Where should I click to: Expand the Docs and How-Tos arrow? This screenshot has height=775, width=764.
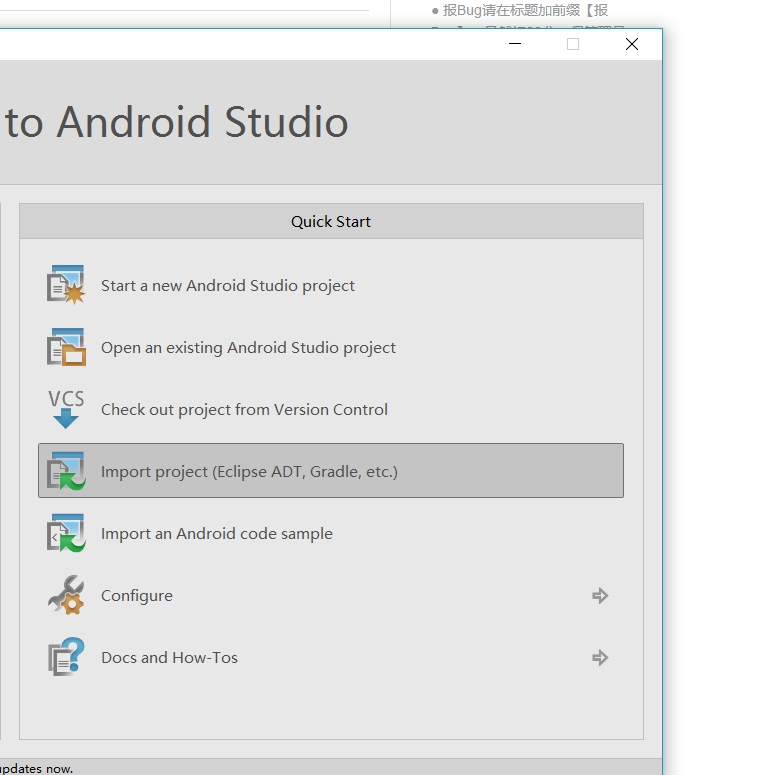click(600, 657)
